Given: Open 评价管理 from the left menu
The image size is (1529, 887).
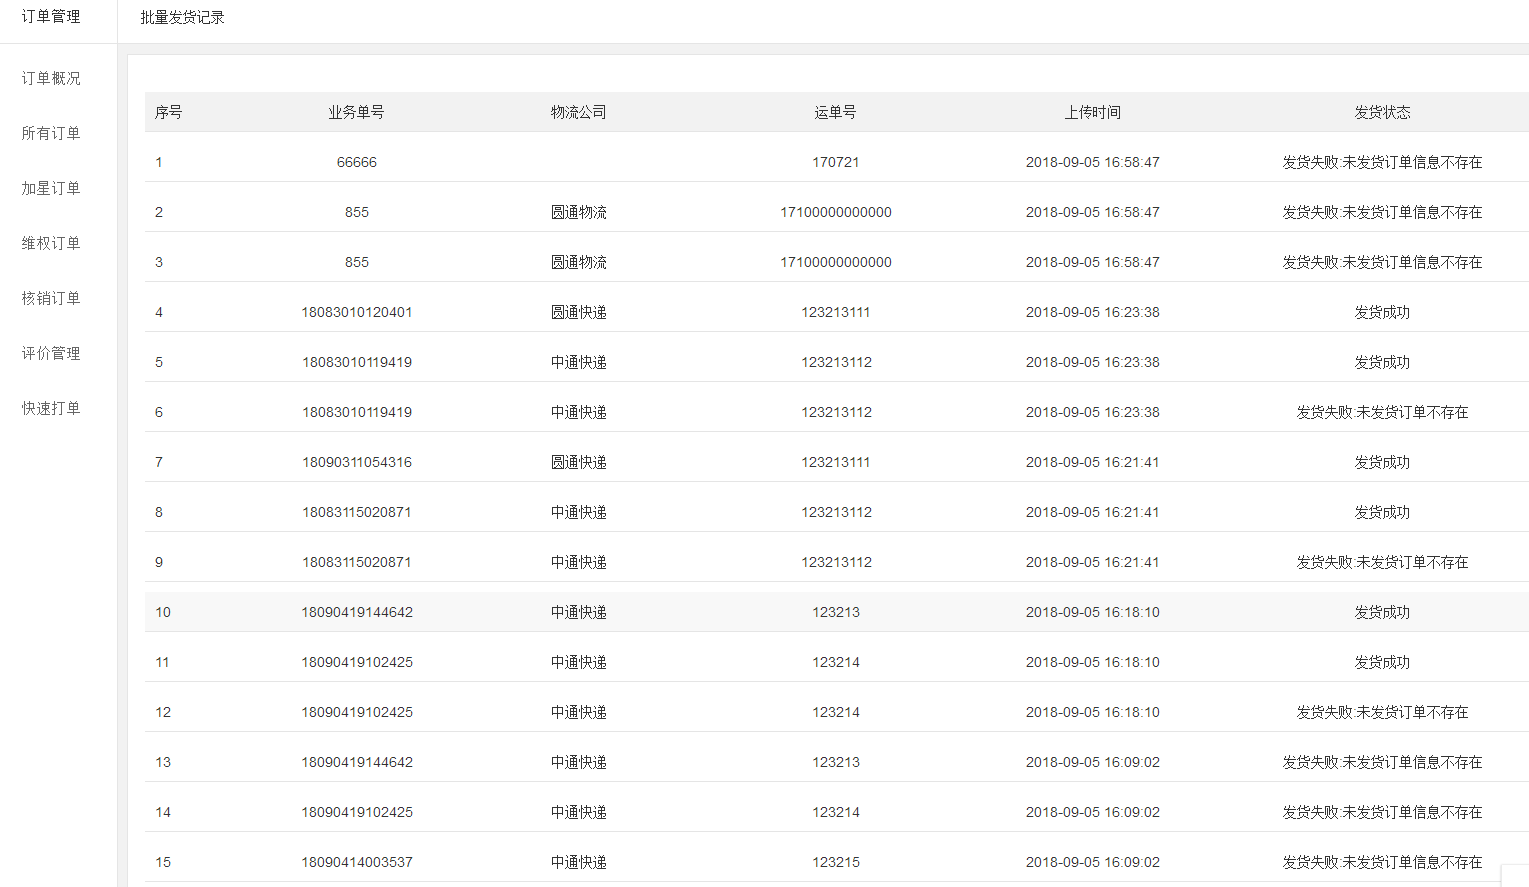Looking at the screenshot, I should [51, 353].
